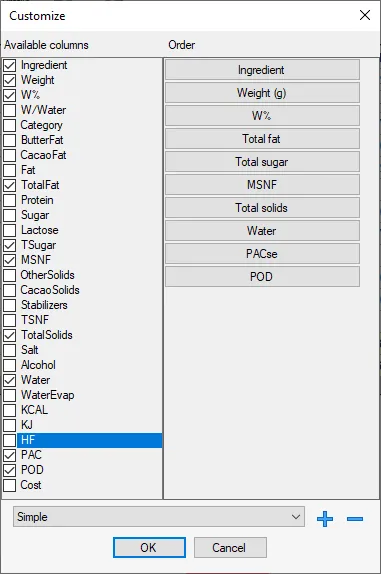Uncheck the MSNF column checkbox
This screenshot has width=381, height=574.
(10, 260)
